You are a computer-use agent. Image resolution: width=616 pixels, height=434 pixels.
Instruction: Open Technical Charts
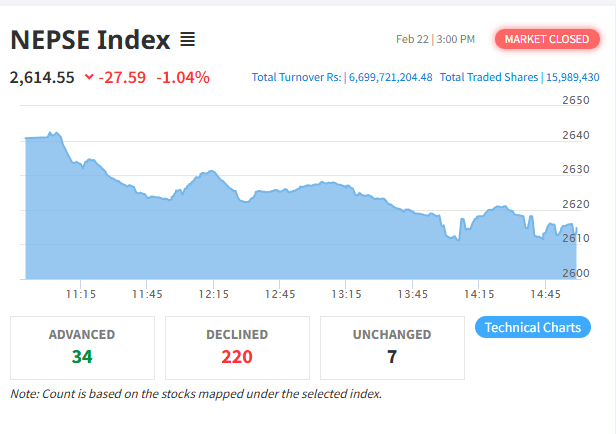[x=533, y=327]
